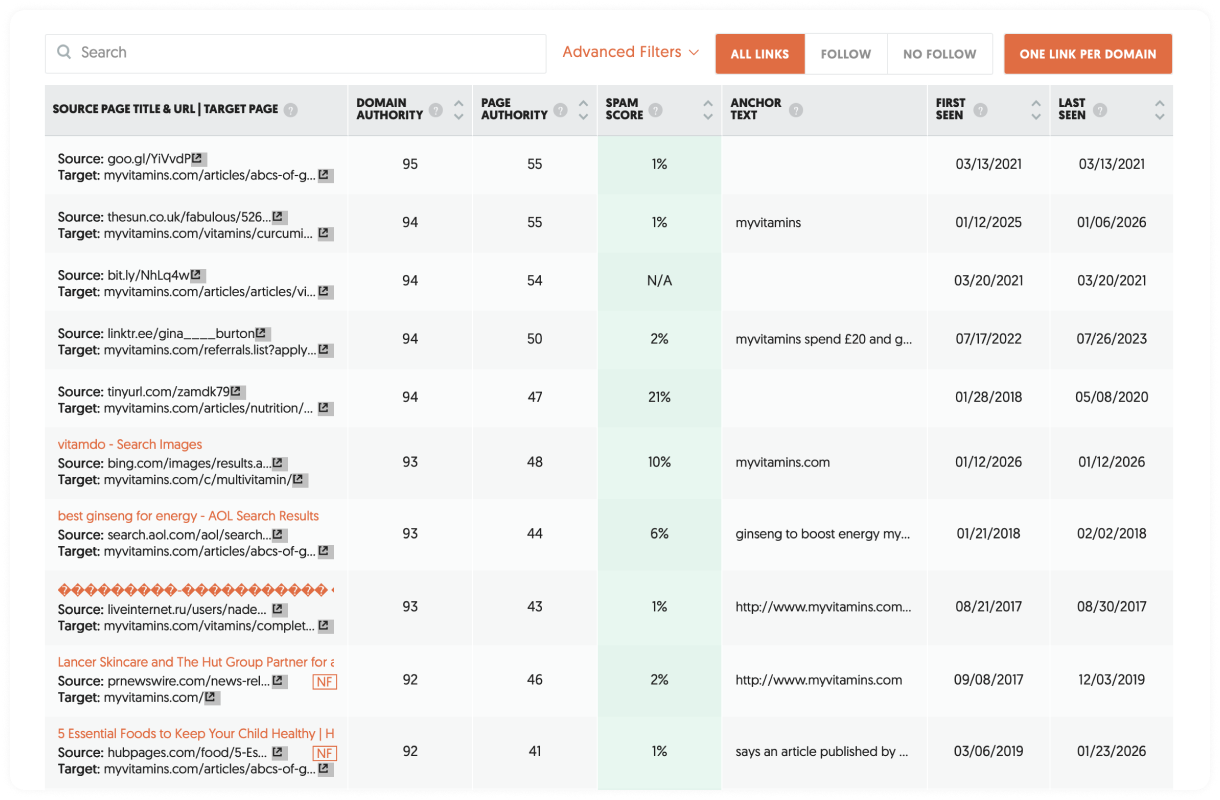Sort table by Domain Authority arrows
This screenshot has height=800, width=1220.
tap(459, 110)
